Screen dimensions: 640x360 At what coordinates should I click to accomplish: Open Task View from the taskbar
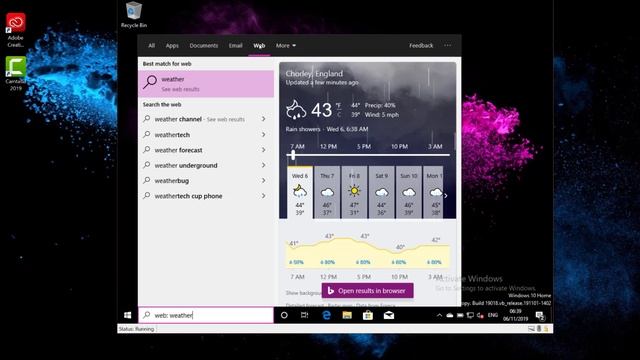[x=304, y=315]
